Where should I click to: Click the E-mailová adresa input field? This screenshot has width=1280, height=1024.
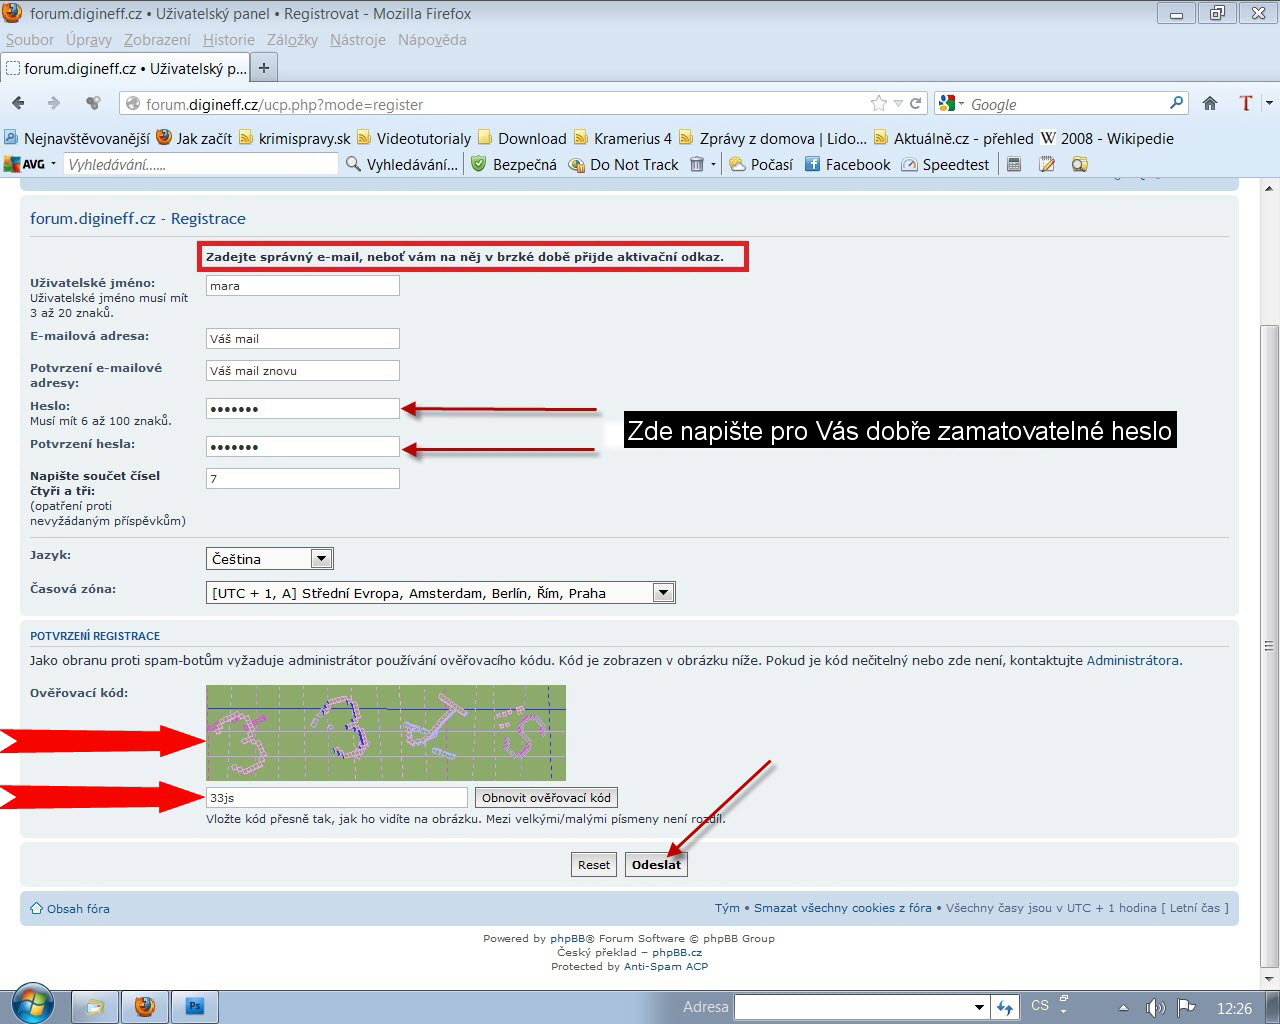coord(302,339)
